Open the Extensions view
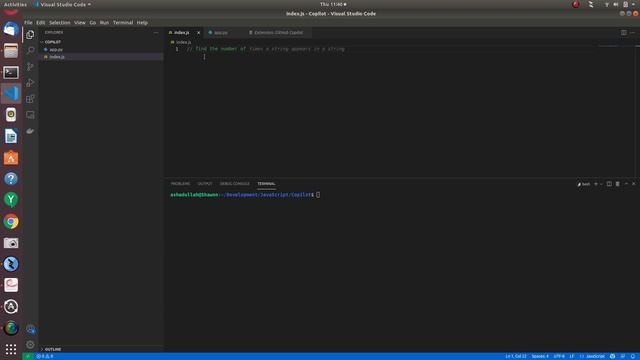 (30, 99)
